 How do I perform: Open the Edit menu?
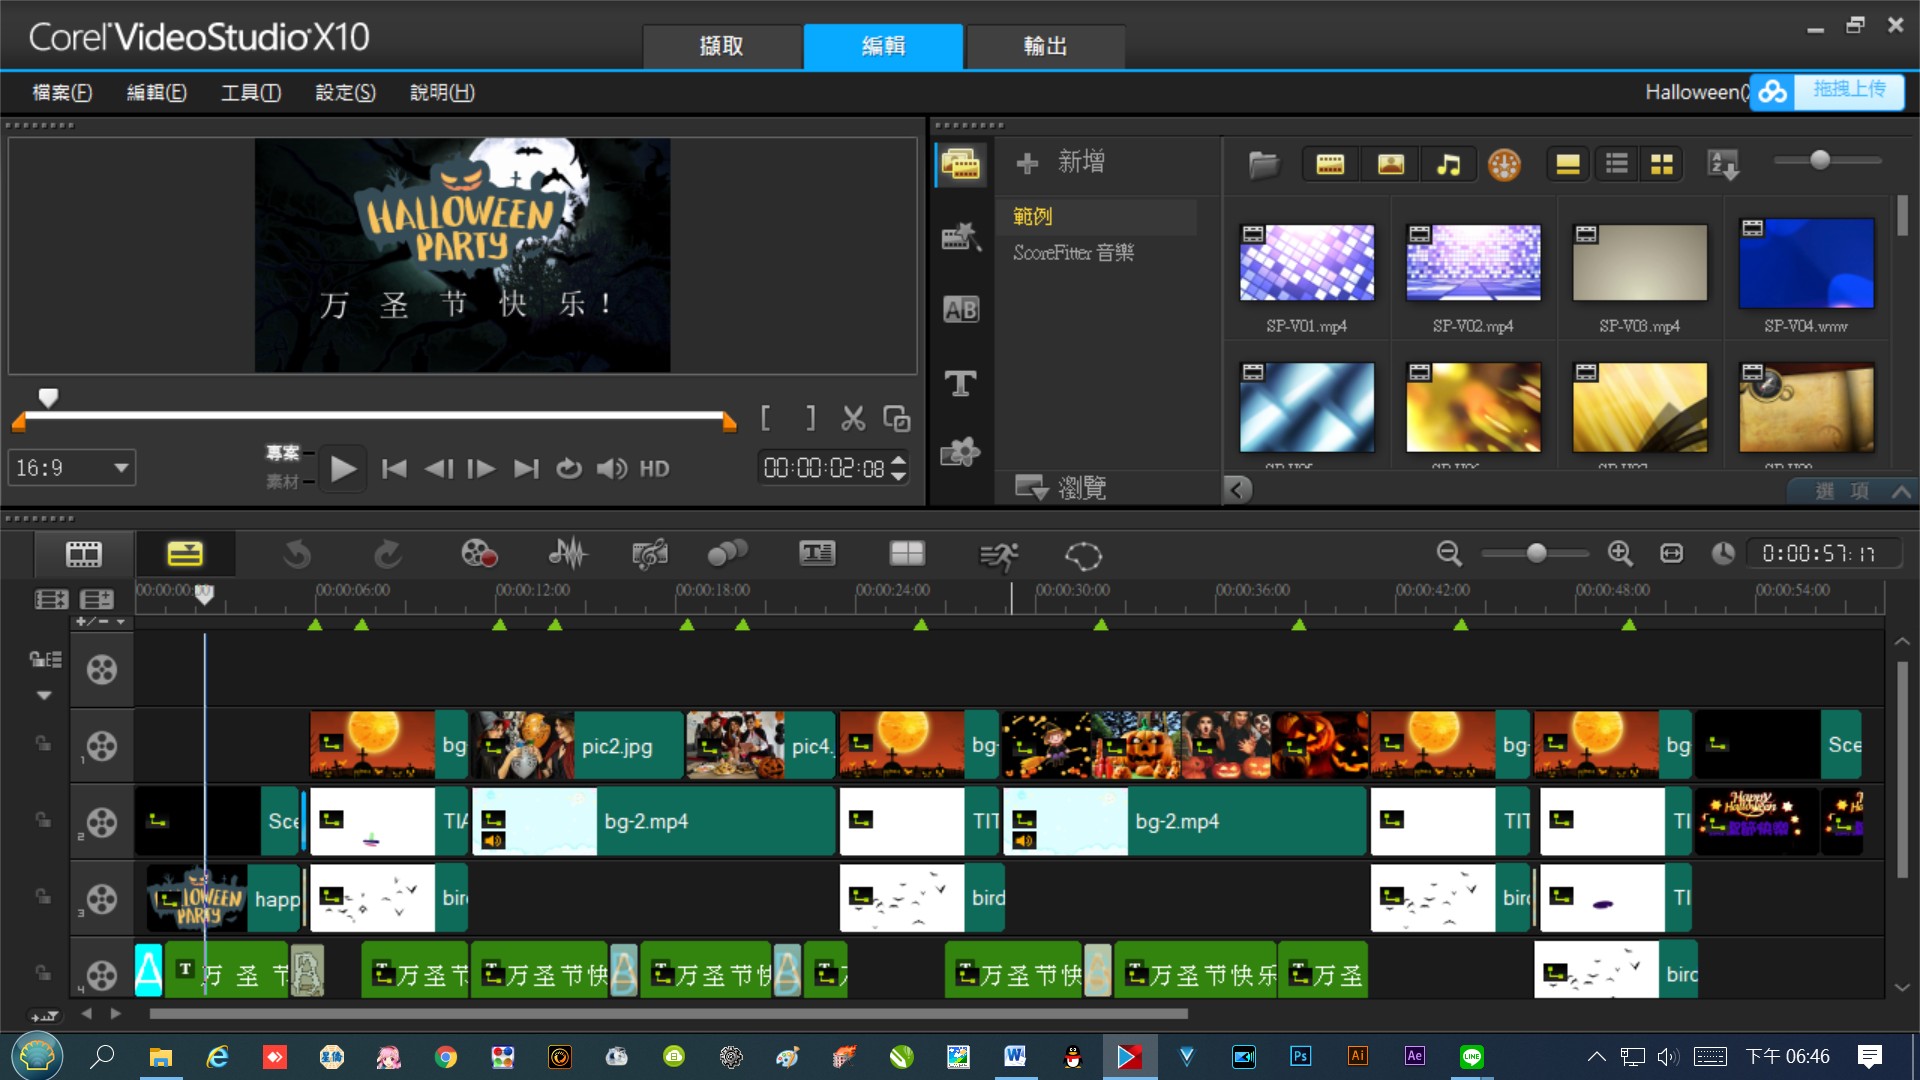click(156, 93)
